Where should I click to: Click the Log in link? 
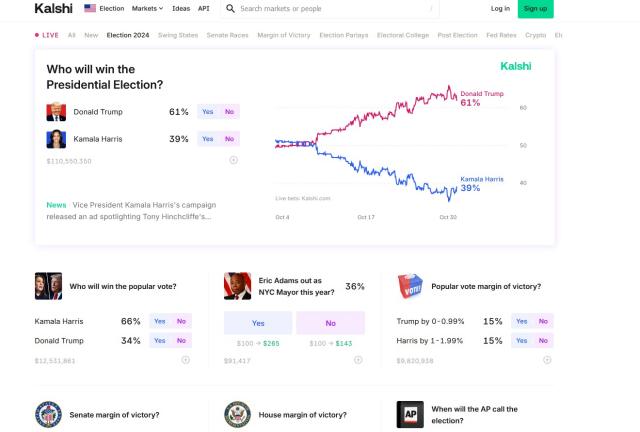point(500,8)
